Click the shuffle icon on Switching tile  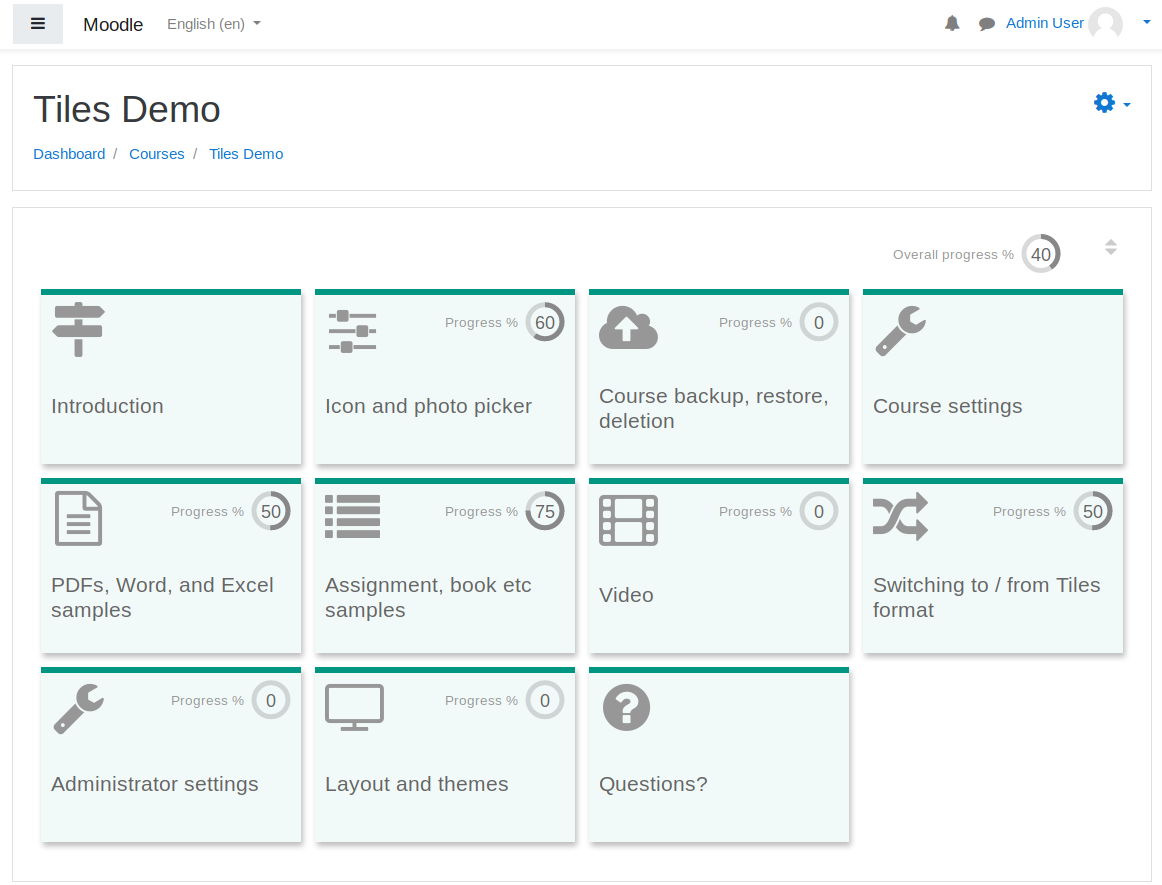click(900, 516)
